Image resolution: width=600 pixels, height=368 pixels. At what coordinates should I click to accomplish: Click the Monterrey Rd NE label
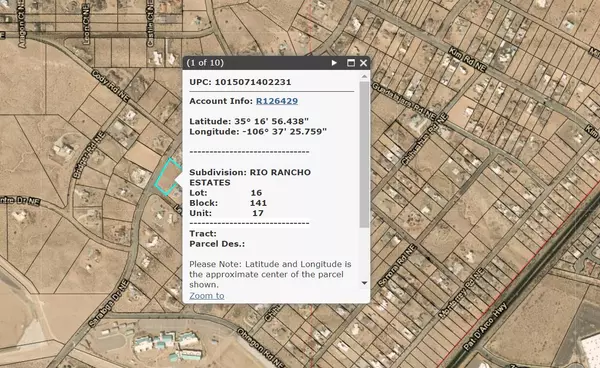(x=461, y=293)
